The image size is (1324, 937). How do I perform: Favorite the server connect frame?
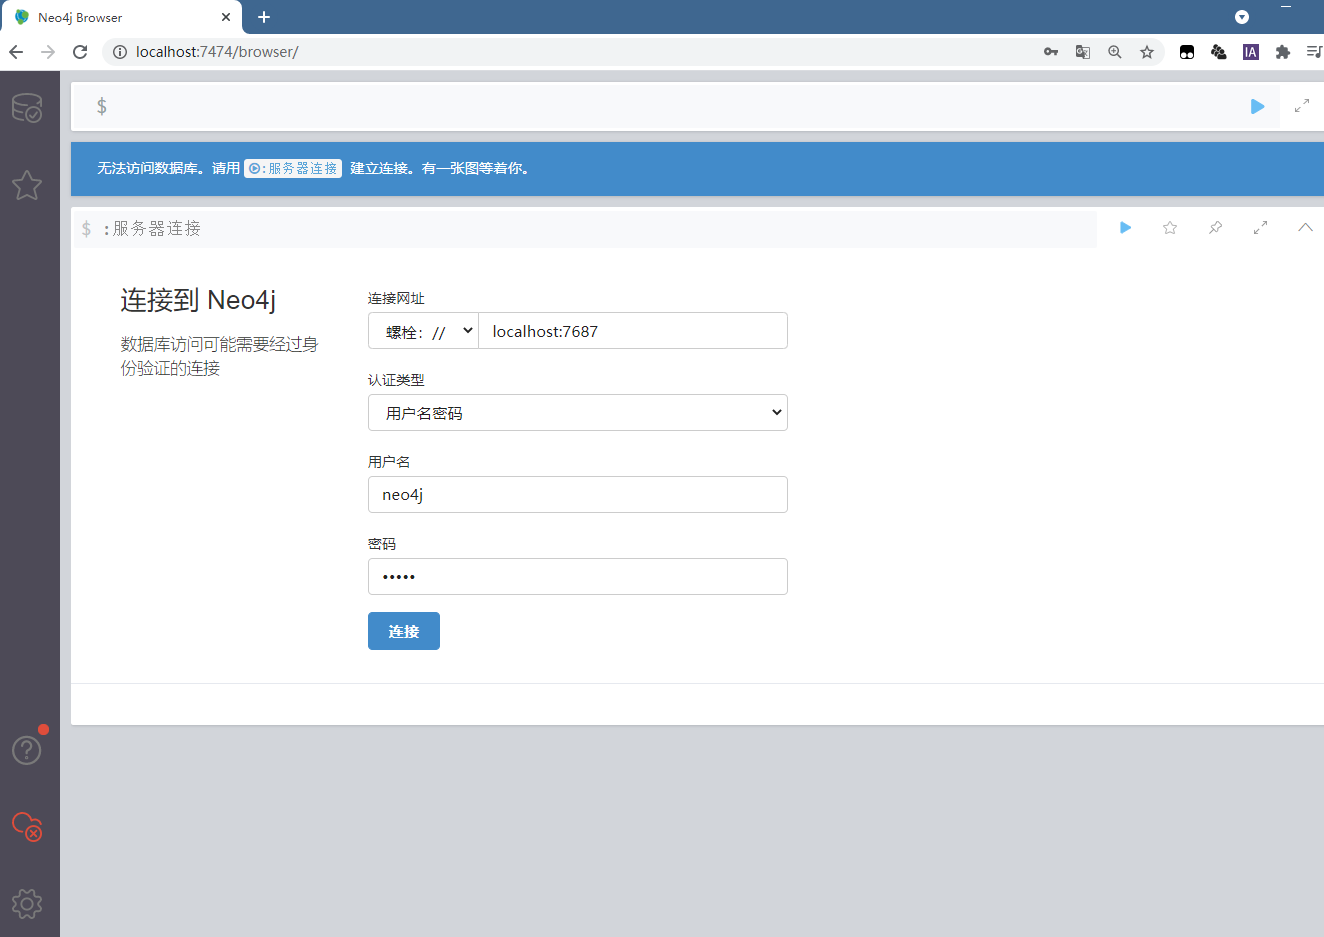(x=1170, y=227)
